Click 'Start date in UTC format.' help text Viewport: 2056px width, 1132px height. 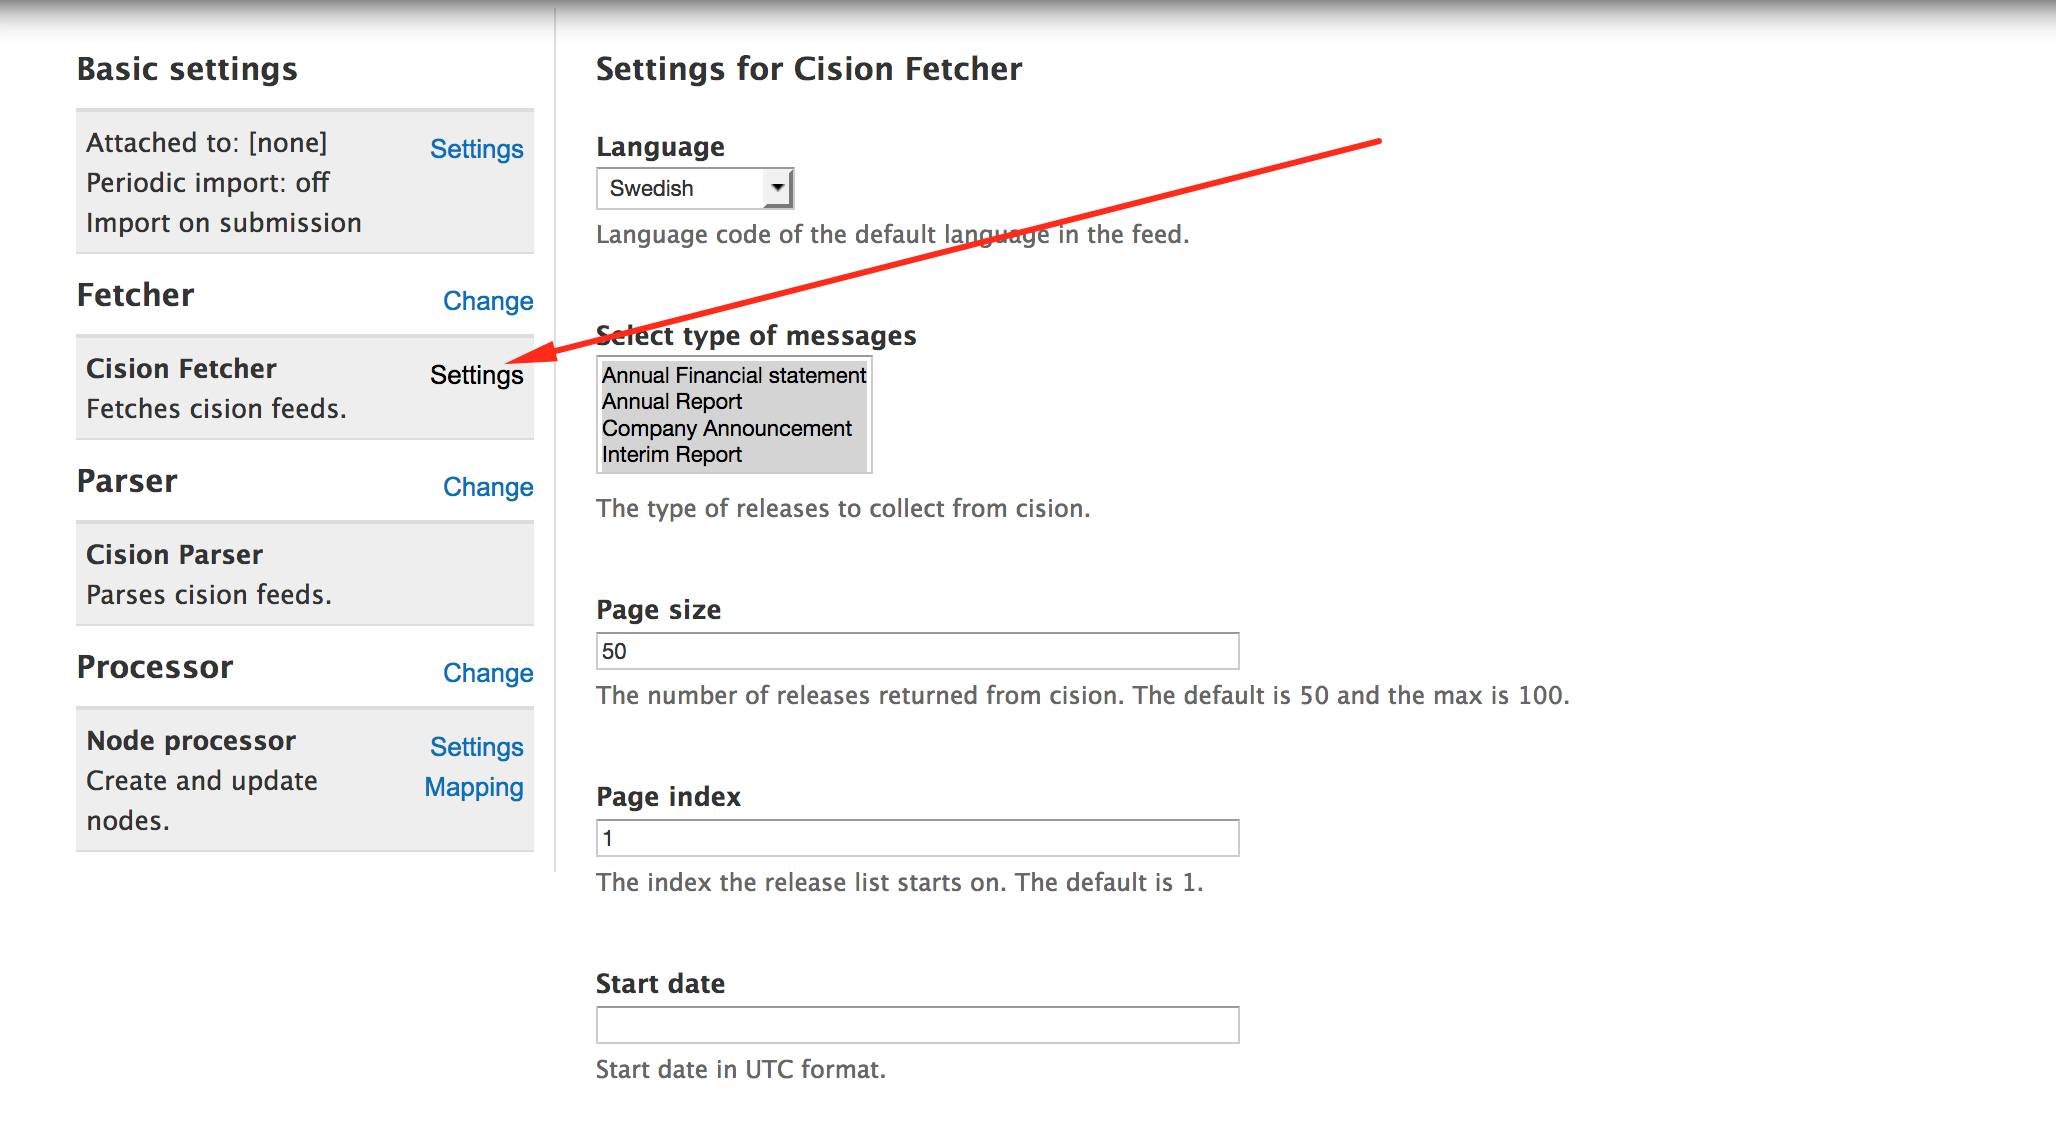741,1070
